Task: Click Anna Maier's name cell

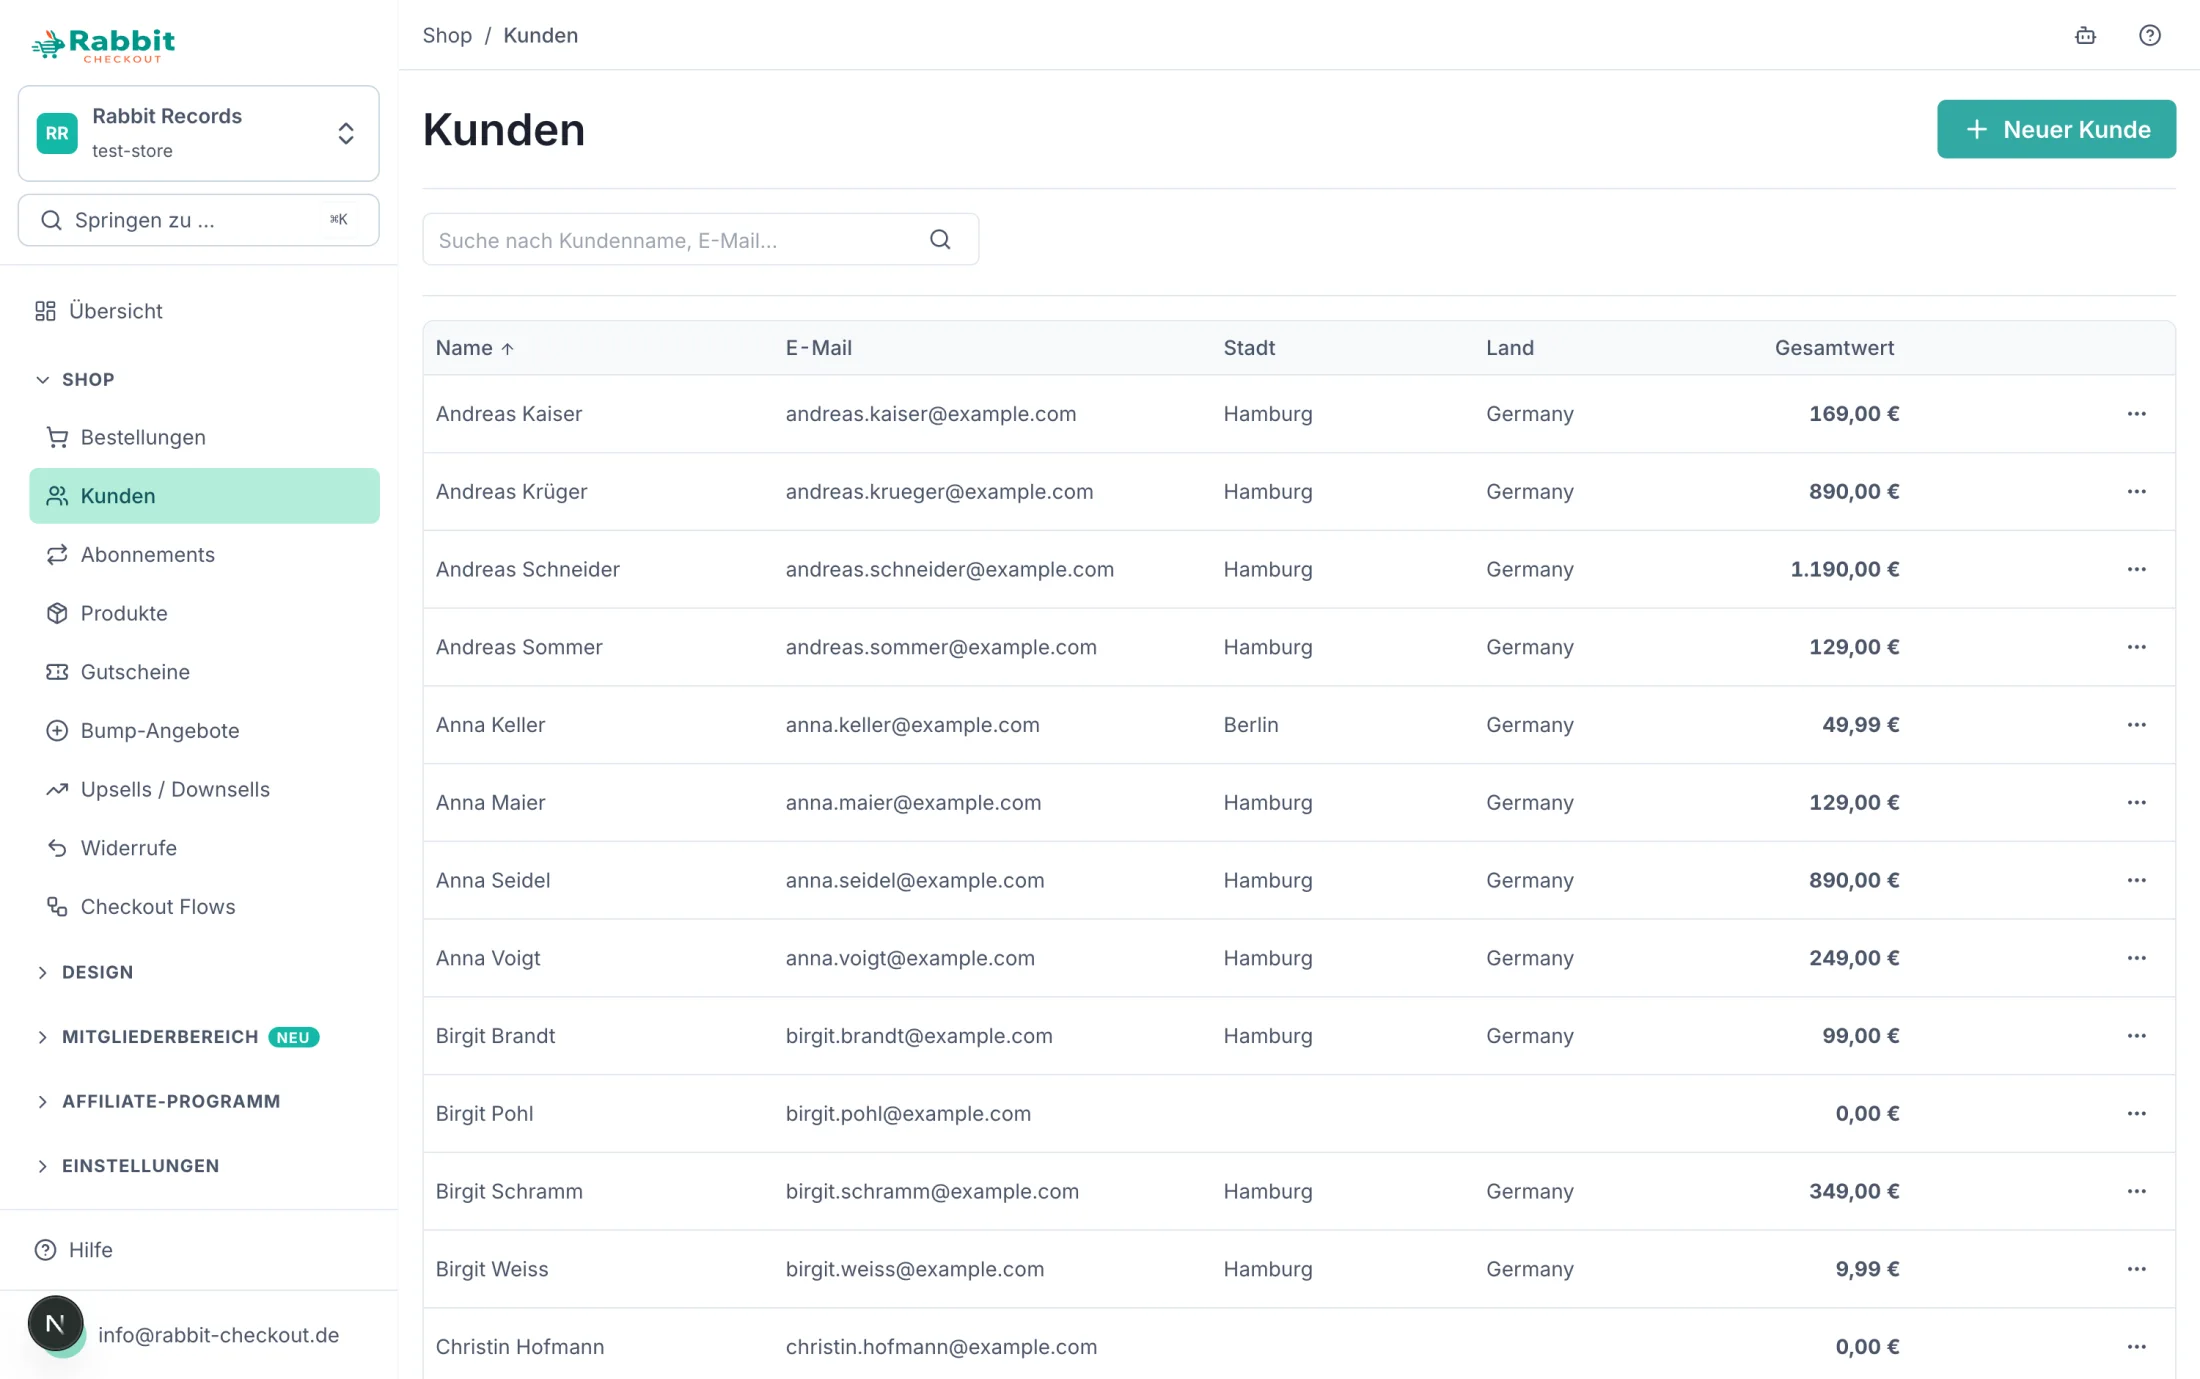Action: [490, 803]
